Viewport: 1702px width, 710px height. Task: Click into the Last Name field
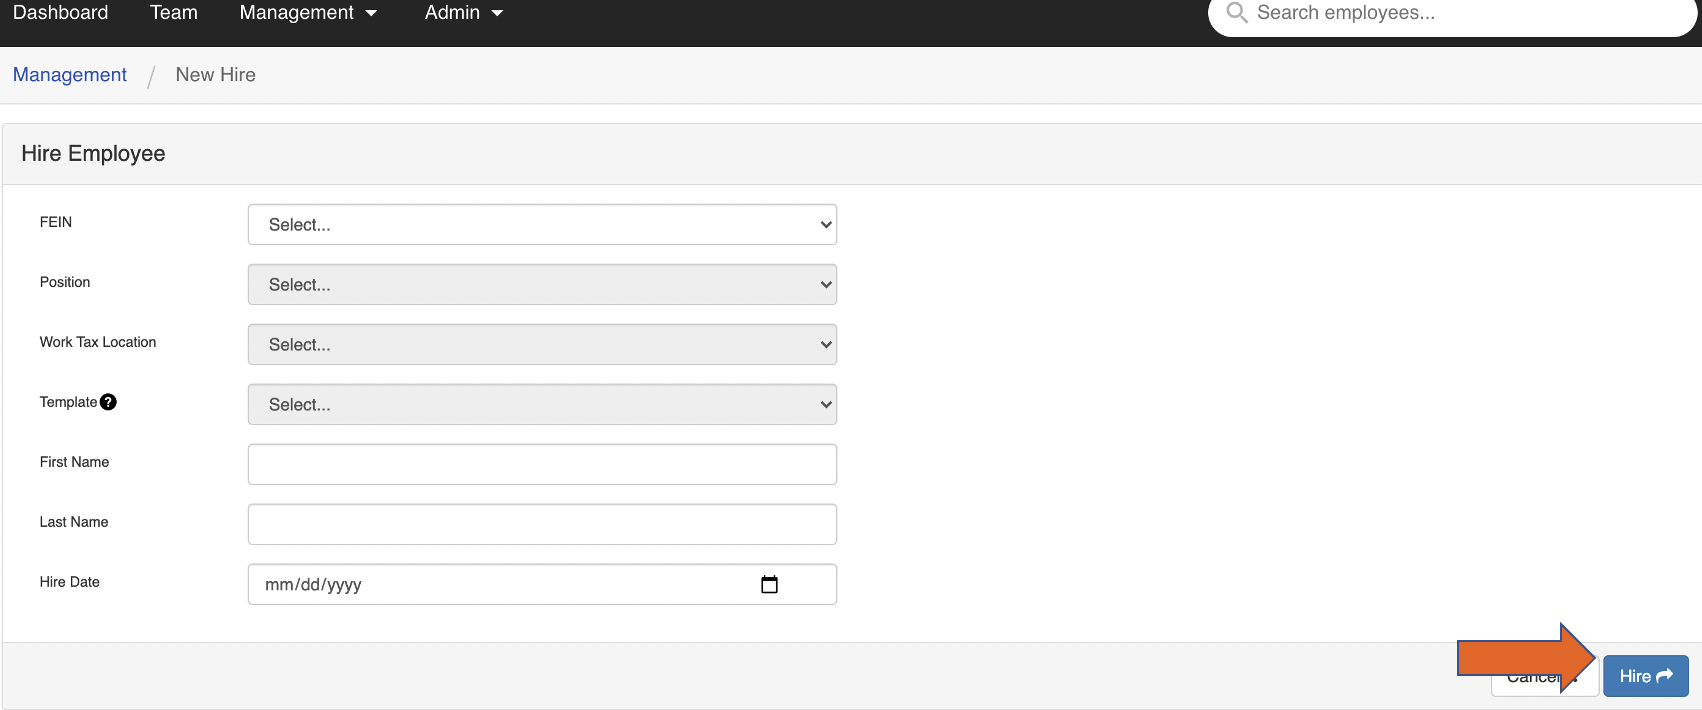click(x=542, y=525)
